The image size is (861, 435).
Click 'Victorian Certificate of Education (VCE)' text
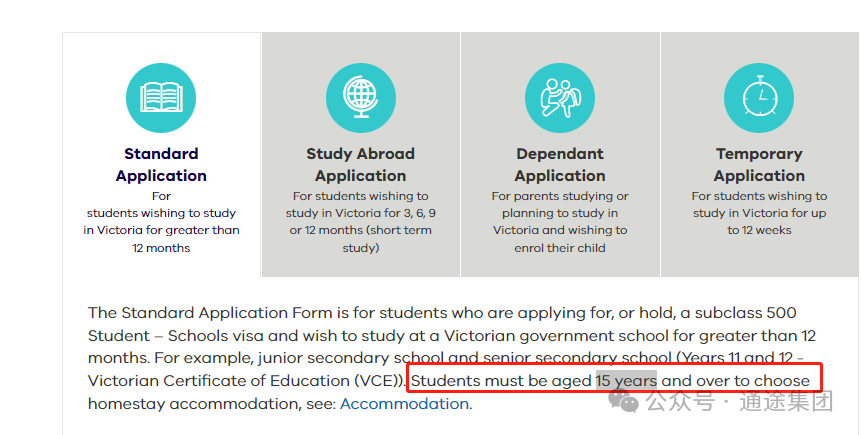(x=245, y=381)
